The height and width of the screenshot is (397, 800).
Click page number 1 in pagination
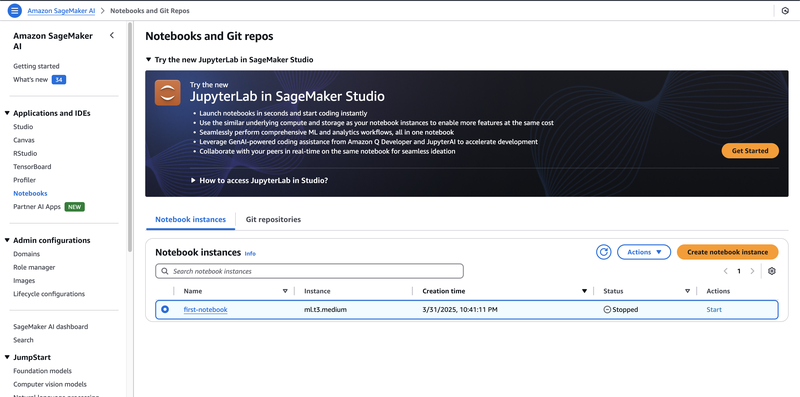[x=739, y=271]
